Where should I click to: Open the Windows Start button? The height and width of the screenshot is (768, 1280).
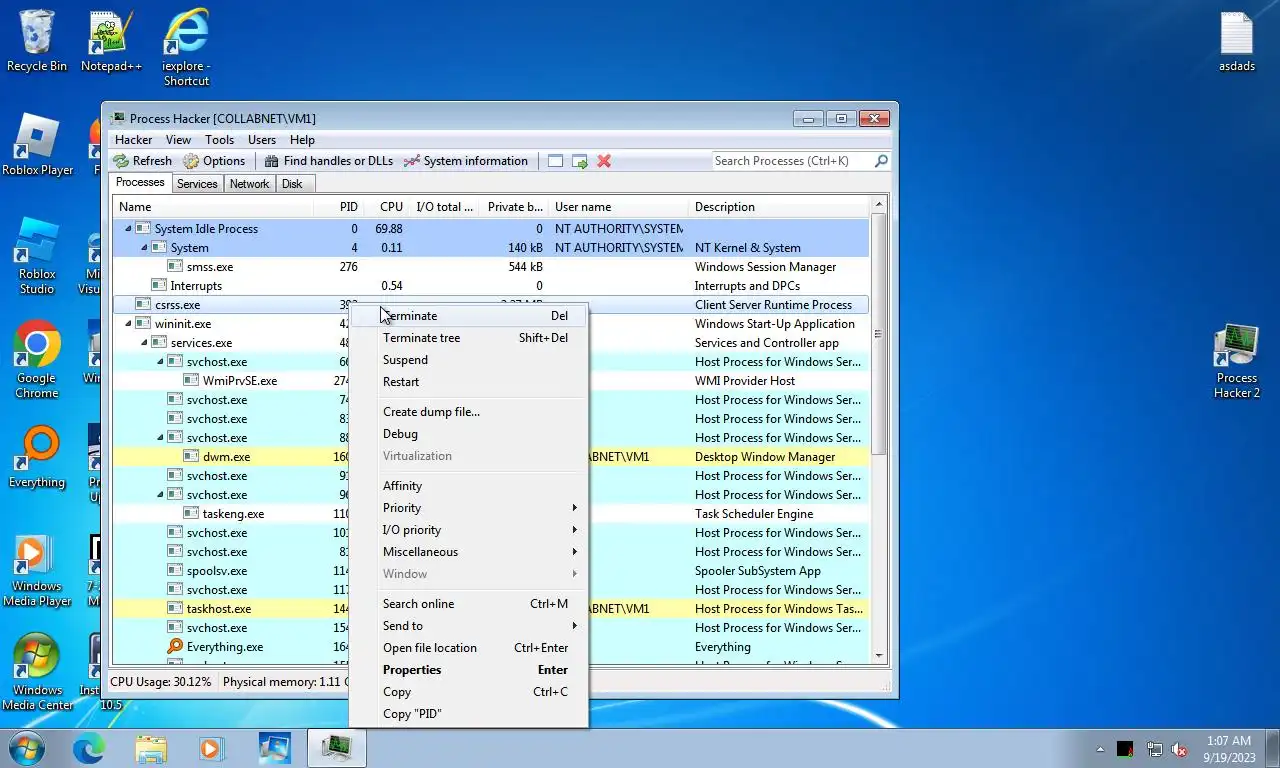pyautogui.click(x=26, y=748)
